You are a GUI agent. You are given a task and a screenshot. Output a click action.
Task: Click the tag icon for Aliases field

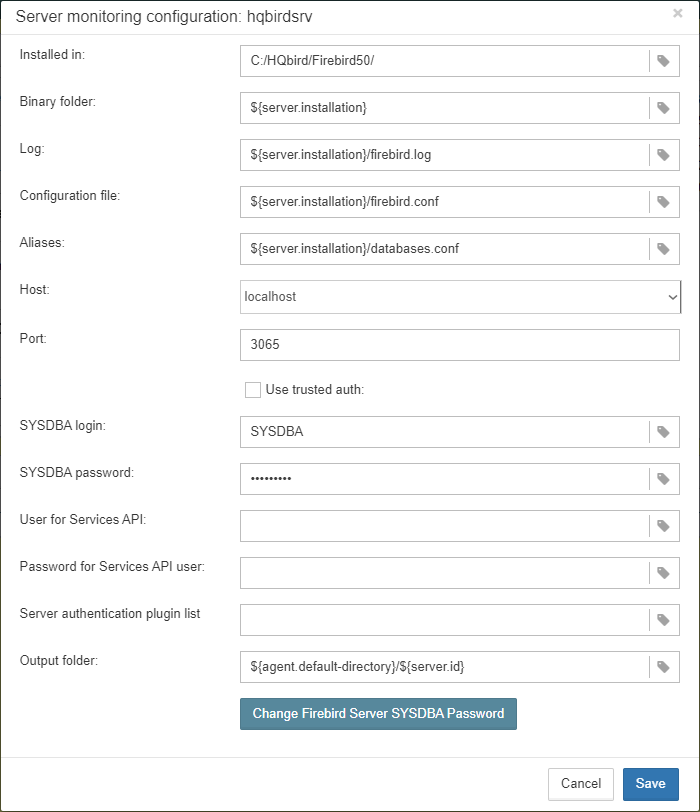click(x=663, y=249)
